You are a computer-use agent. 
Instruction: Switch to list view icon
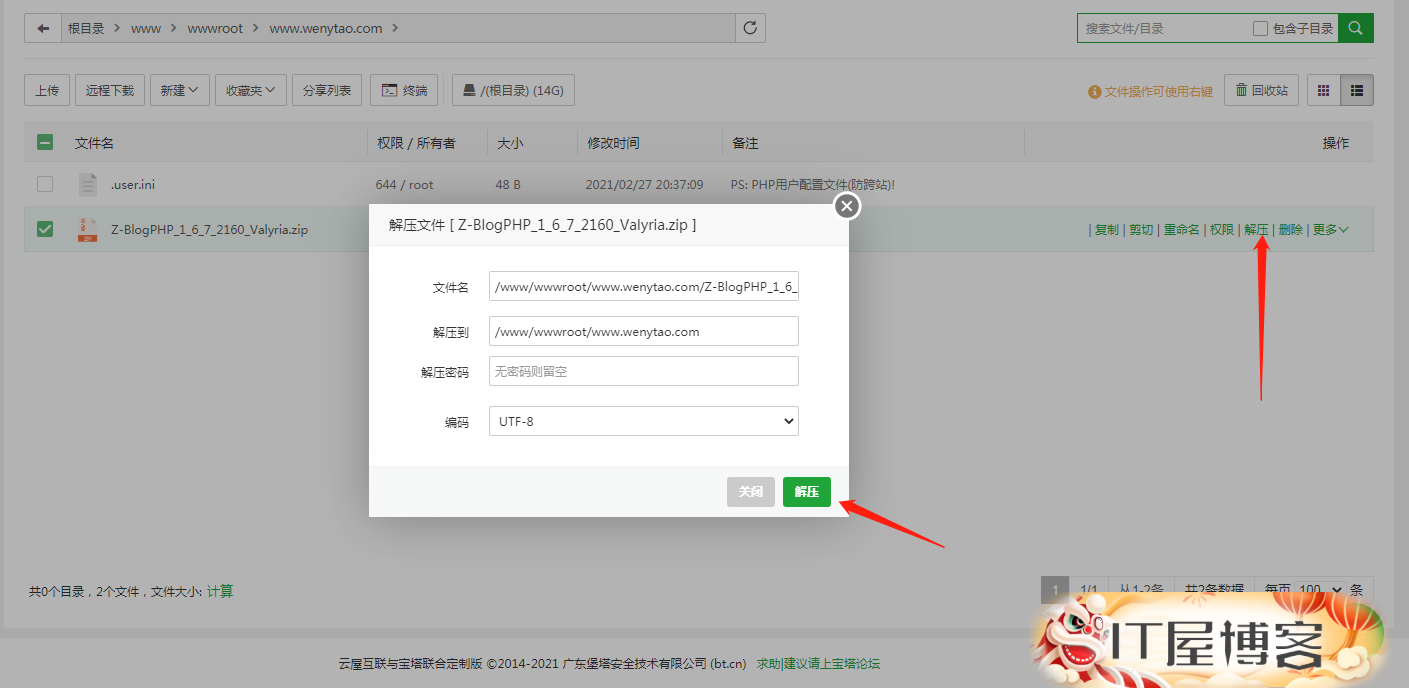[1357, 90]
